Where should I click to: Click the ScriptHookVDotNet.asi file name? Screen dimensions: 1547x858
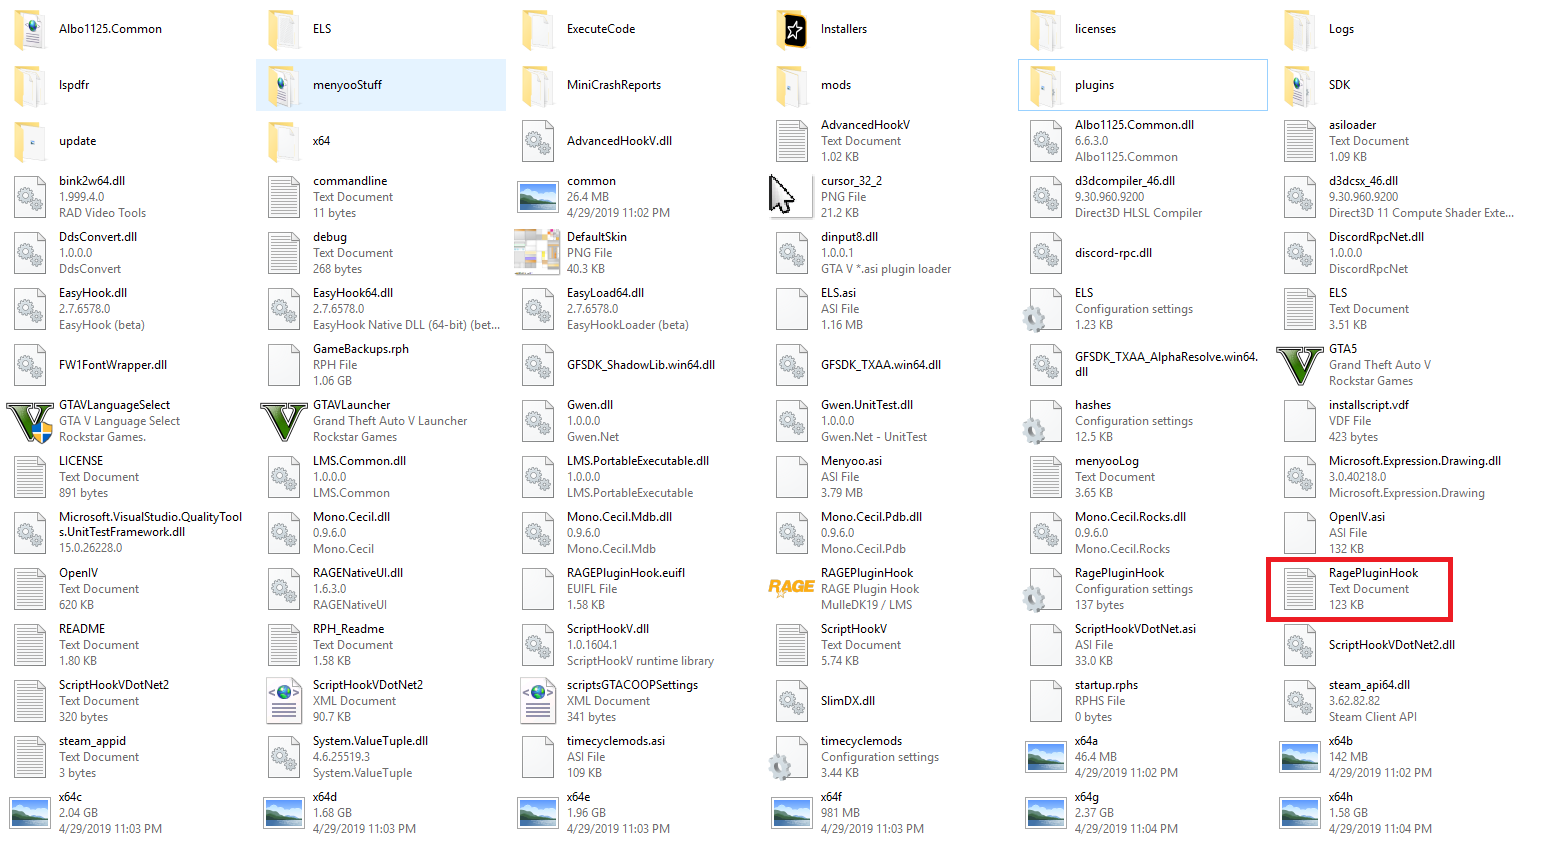[1135, 629]
